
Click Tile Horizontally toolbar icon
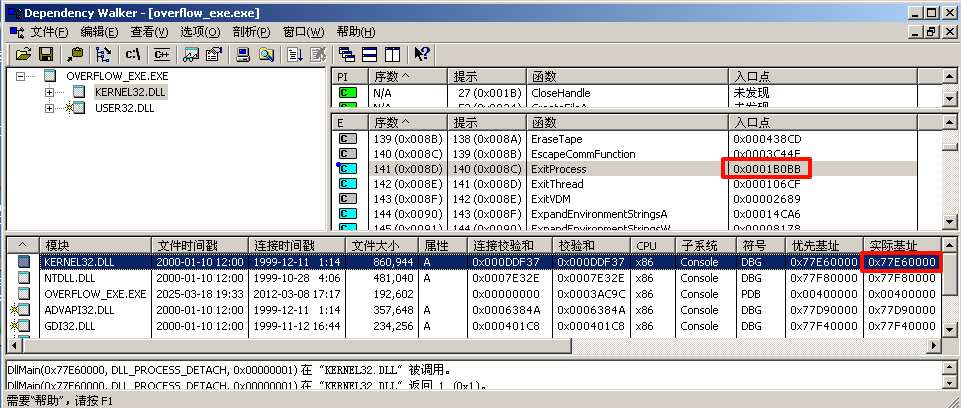click(x=370, y=55)
